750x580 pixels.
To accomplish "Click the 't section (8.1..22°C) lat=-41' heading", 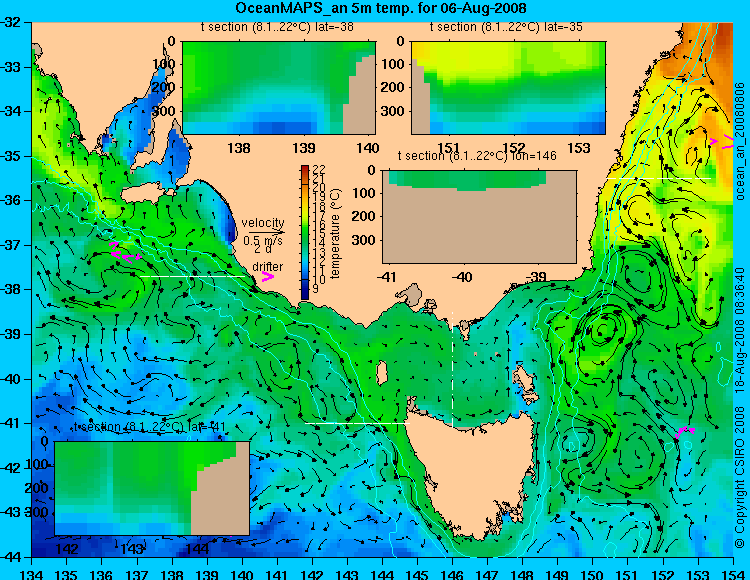I will pos(150,427).
